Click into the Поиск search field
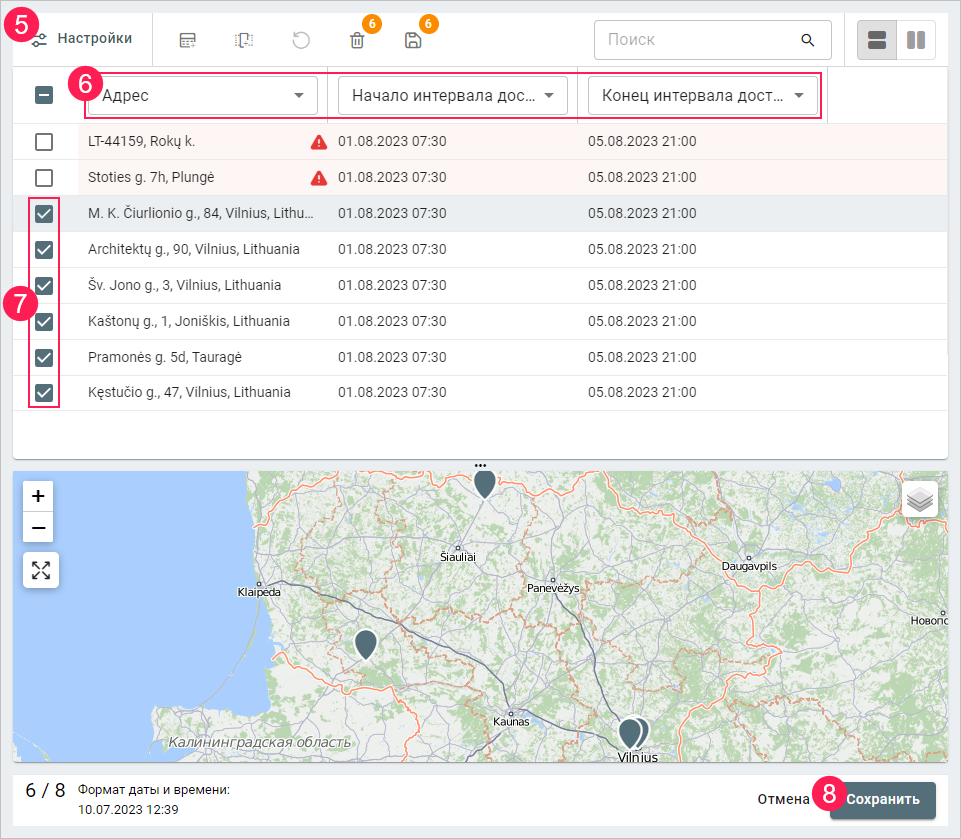Viewport: 961px width, 839px height. (x=695, y=41)
